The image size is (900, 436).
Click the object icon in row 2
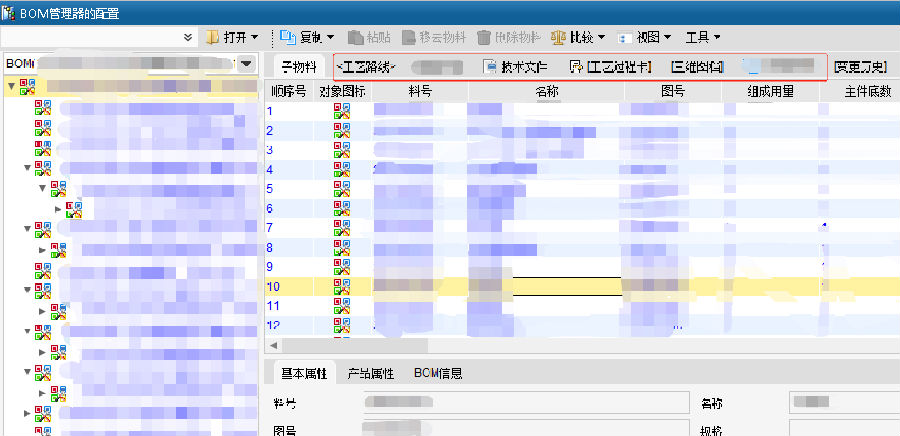pyautogui.click(x=342, y=131)
